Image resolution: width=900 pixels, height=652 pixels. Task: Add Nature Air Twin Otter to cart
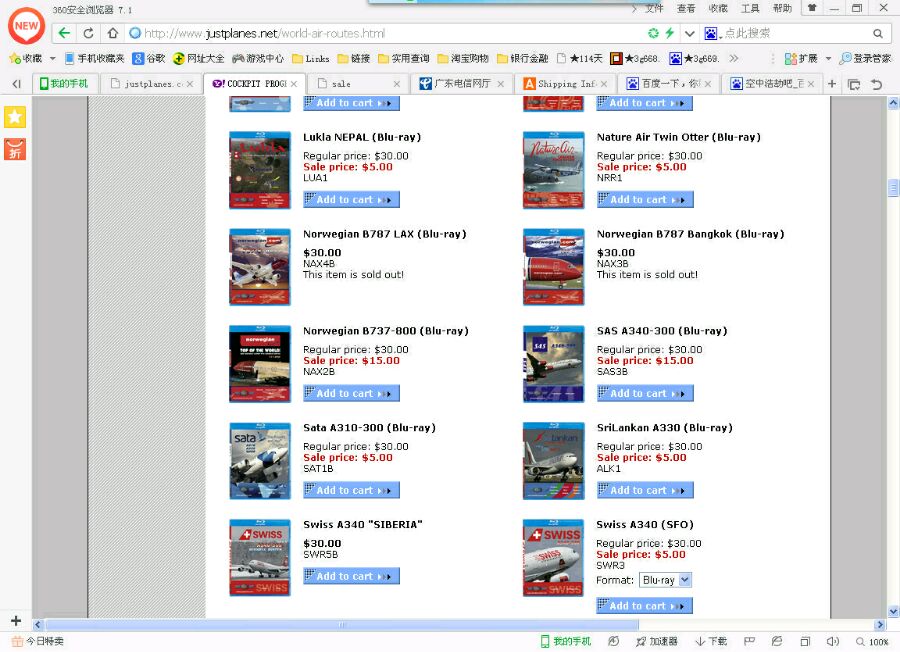pos(645,199)
